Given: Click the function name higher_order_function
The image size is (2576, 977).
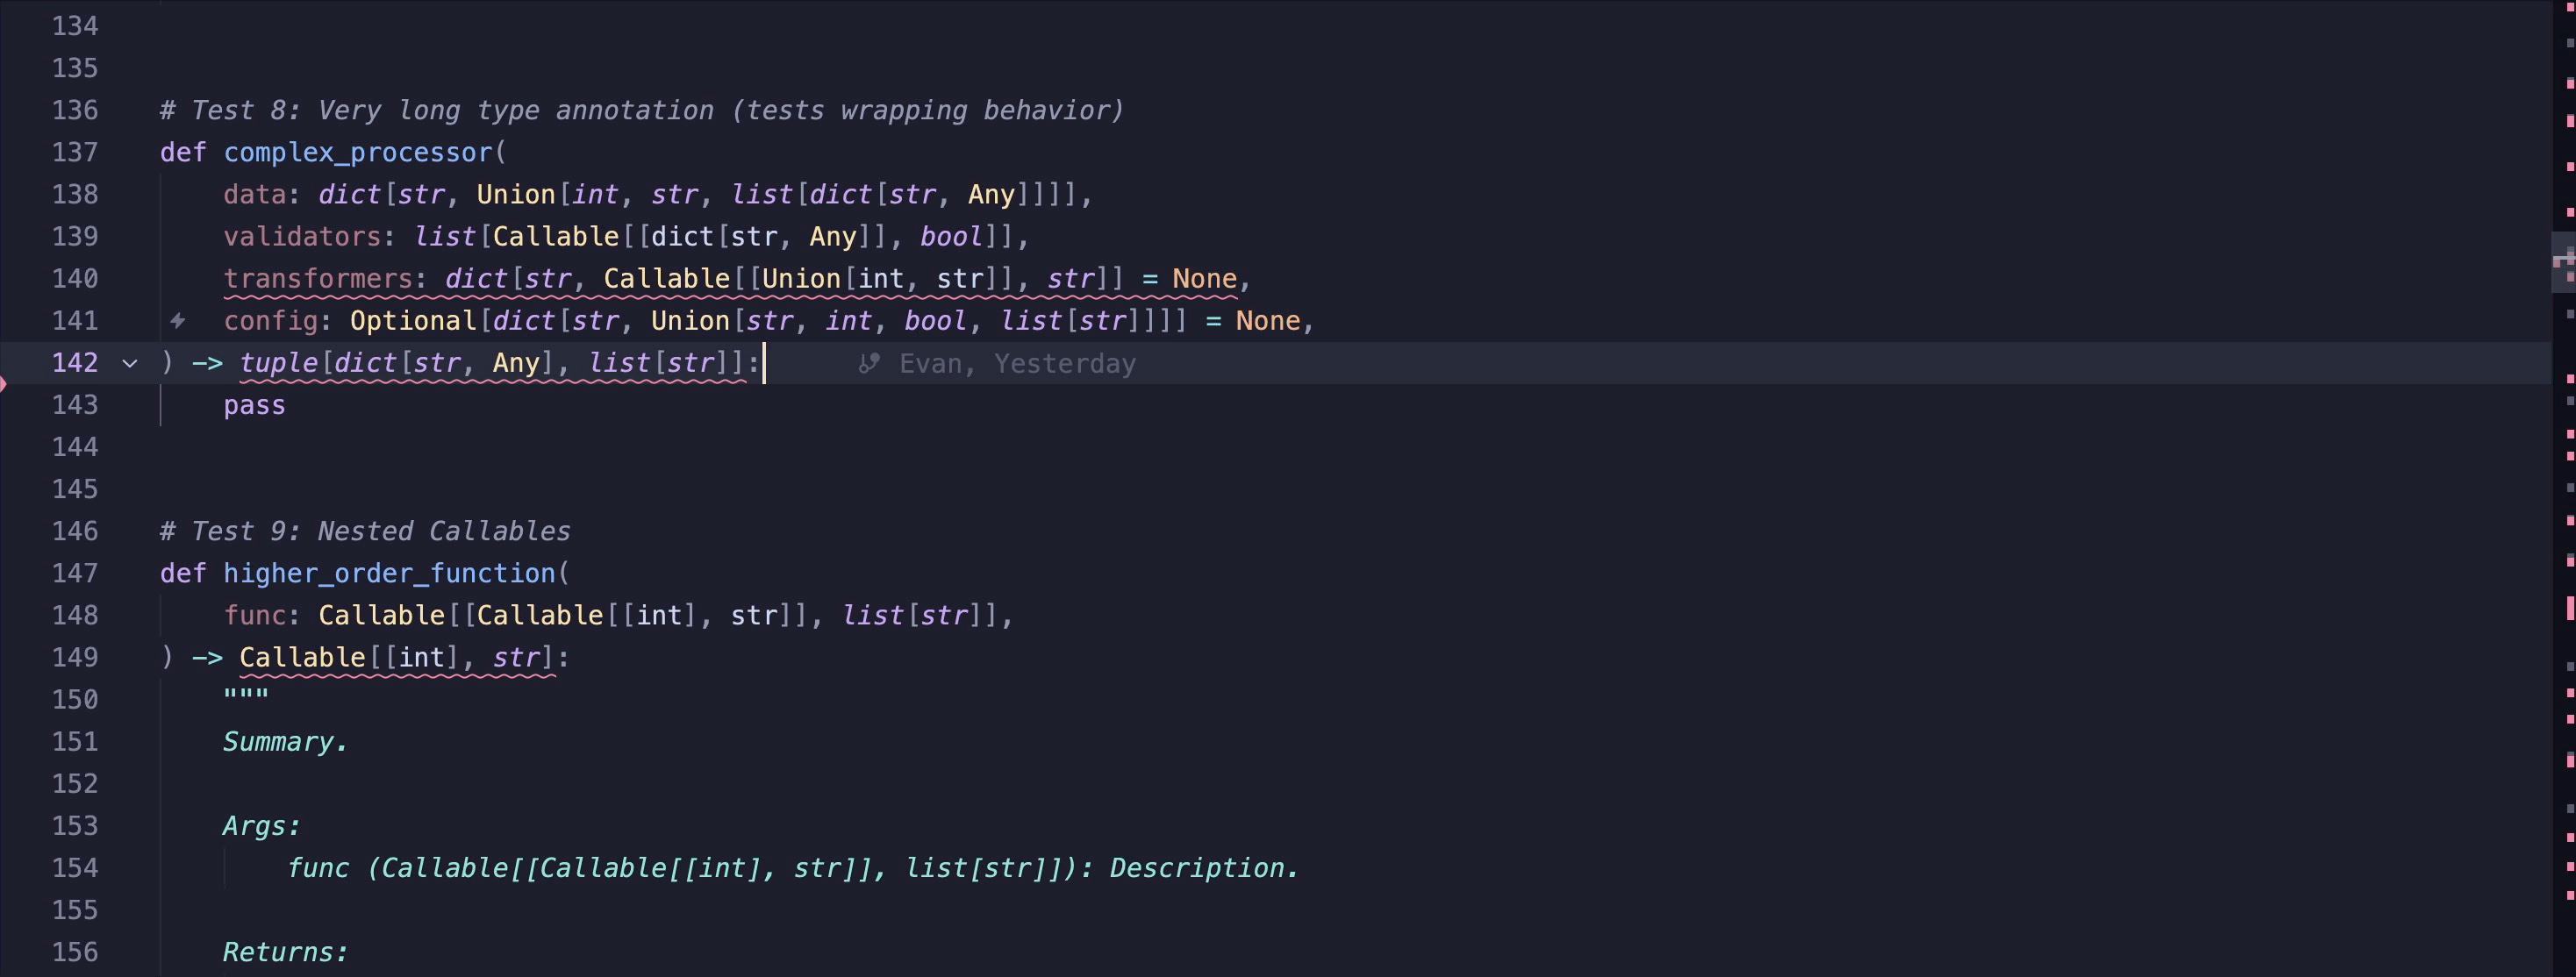Looking at the screenshot, I should click(x=389, y=574).
